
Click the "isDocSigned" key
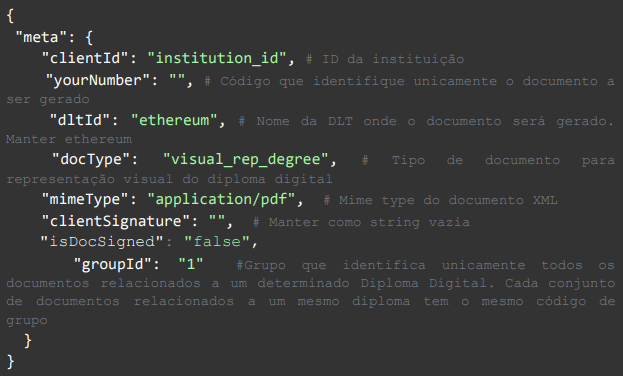pos(102,242)
